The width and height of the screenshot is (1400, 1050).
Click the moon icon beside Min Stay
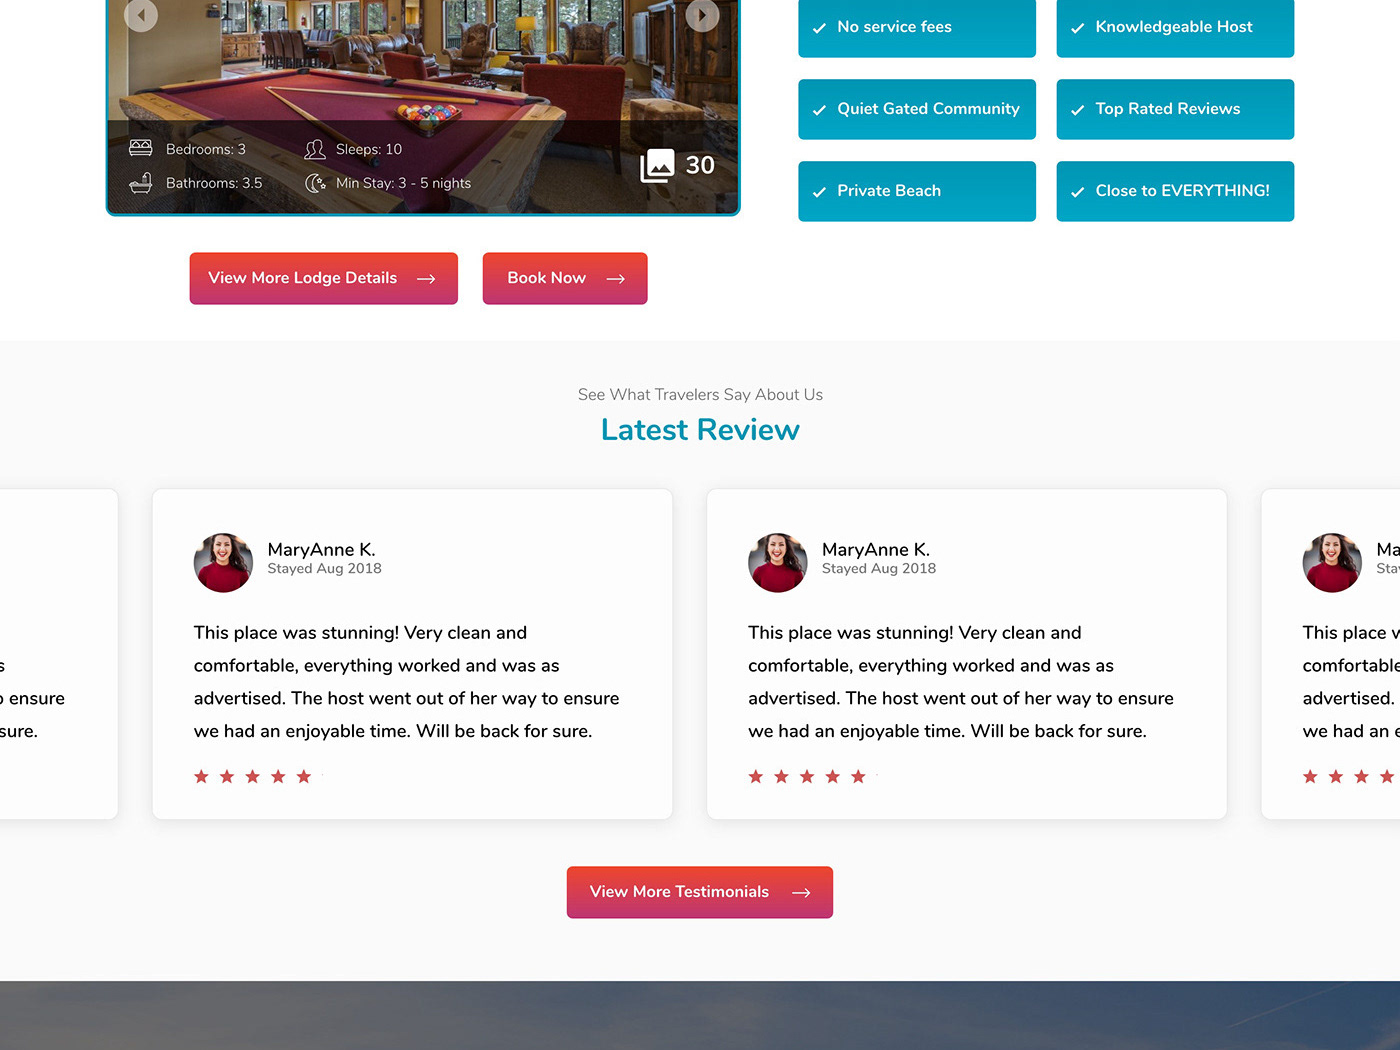pos(315,183)
